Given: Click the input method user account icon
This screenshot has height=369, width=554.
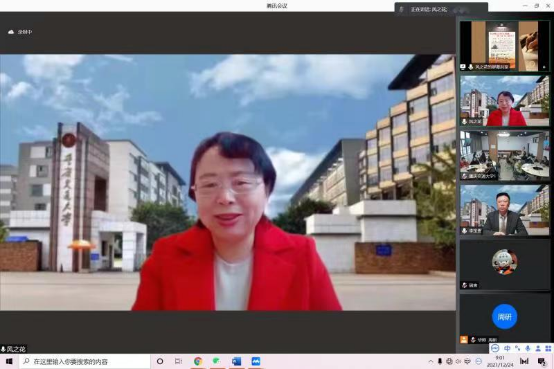Looking at the screenshot, I should coord(538,348).
